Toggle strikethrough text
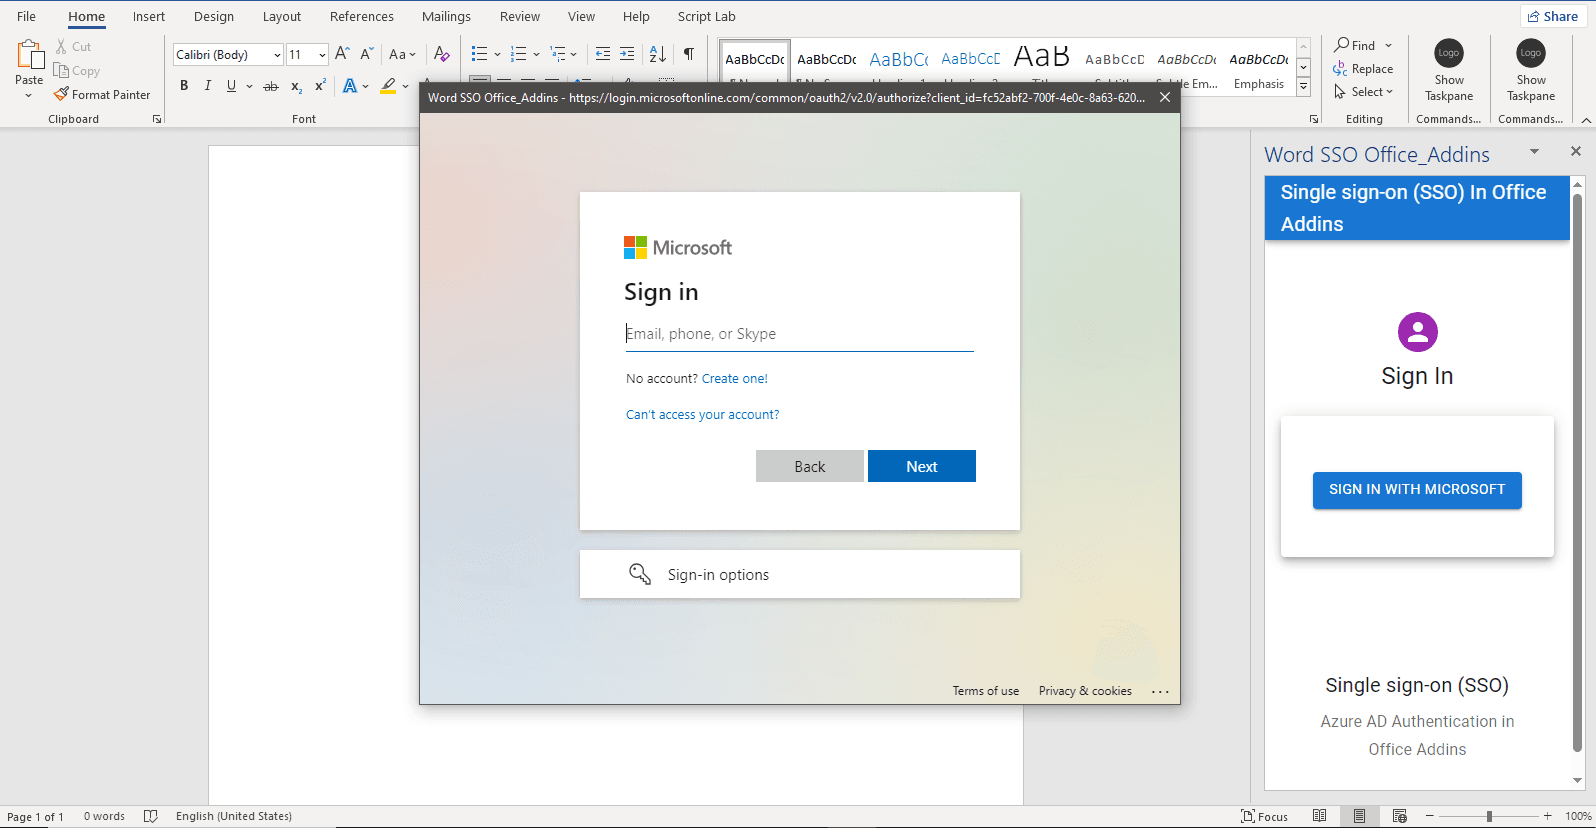 [x=271, y=86]
